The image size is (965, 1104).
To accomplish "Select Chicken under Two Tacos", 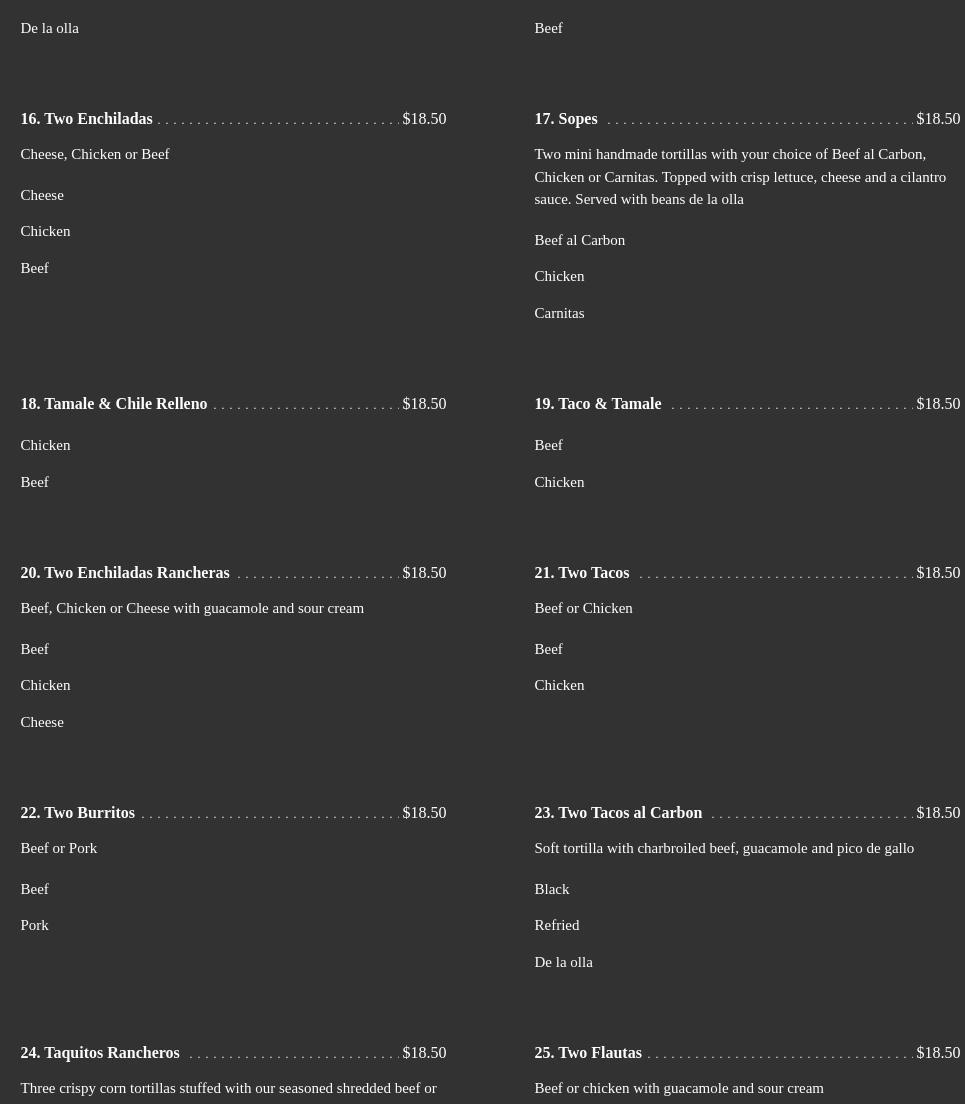I will click(x=559, y=685).
